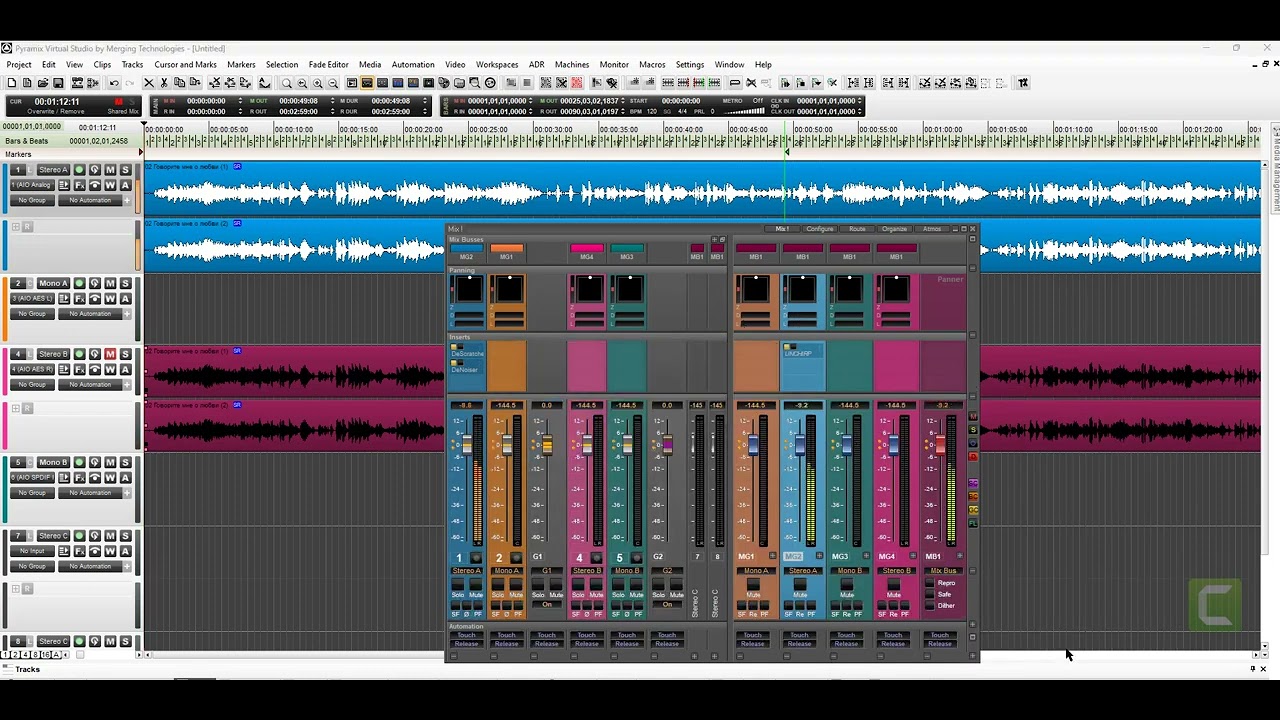Image resolution: width=1280 pixels, height=720 pixels.
Task: Click the Organize button in the mixer header
Action: (894, 229)
